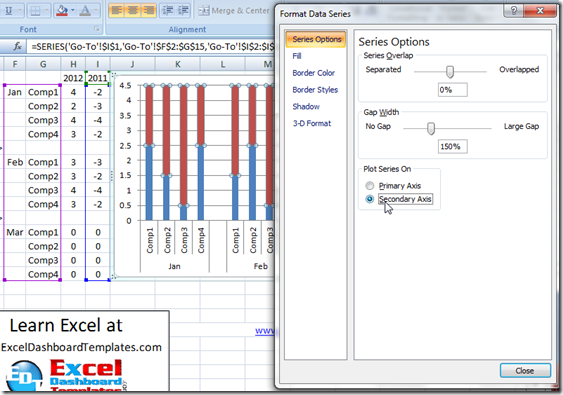Click the chart's Jan category label
Screen dimensions: 563x395
coord(175,266)
